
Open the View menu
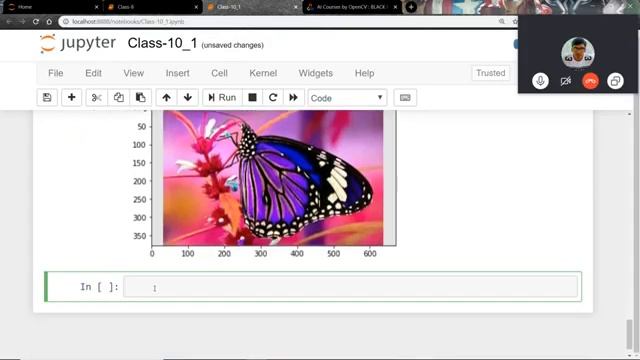tap(133, 73)
